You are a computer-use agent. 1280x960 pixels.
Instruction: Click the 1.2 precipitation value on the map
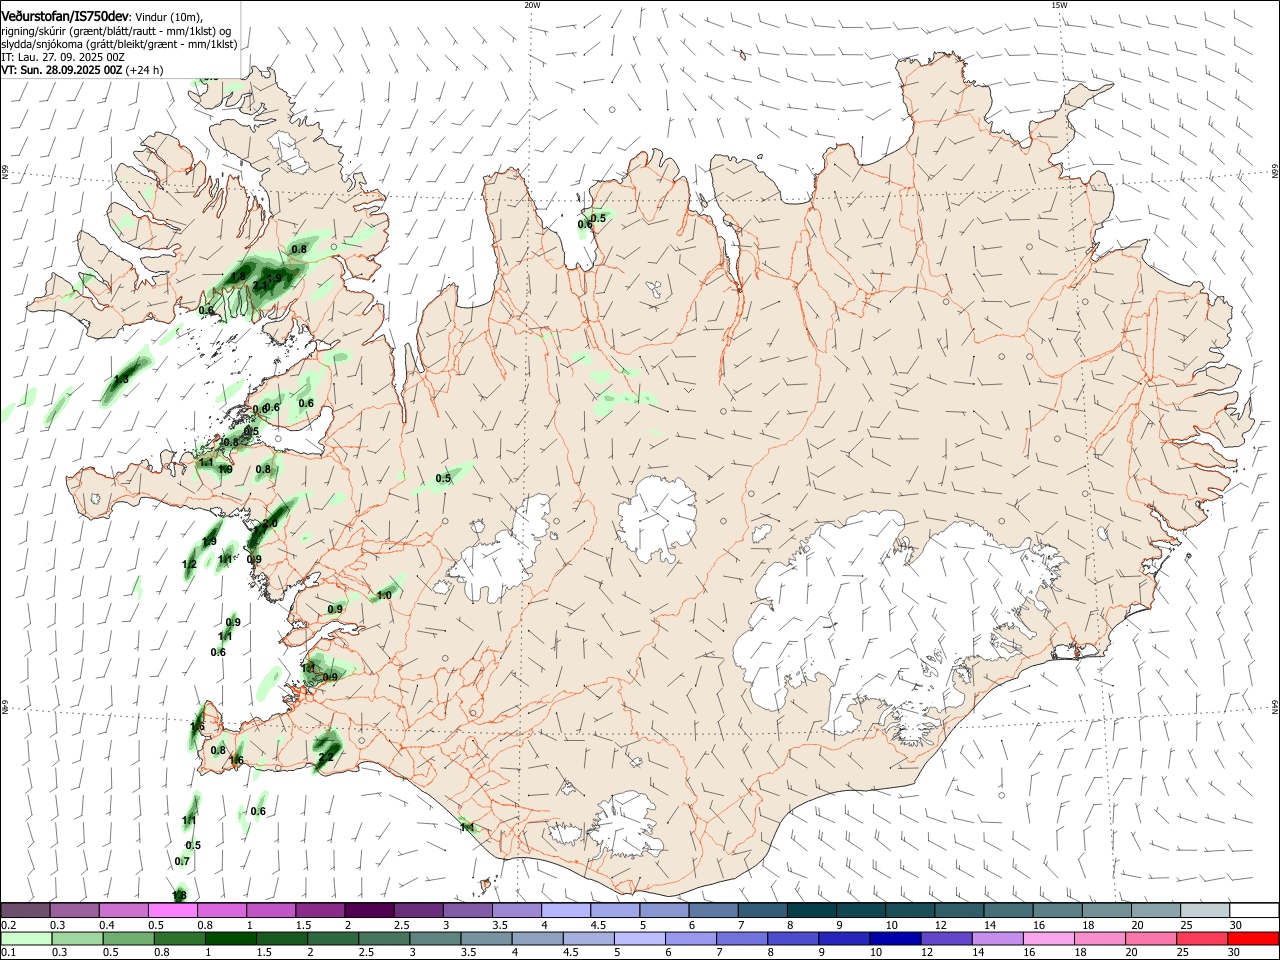pyautogui.click(x=189, y=564)
